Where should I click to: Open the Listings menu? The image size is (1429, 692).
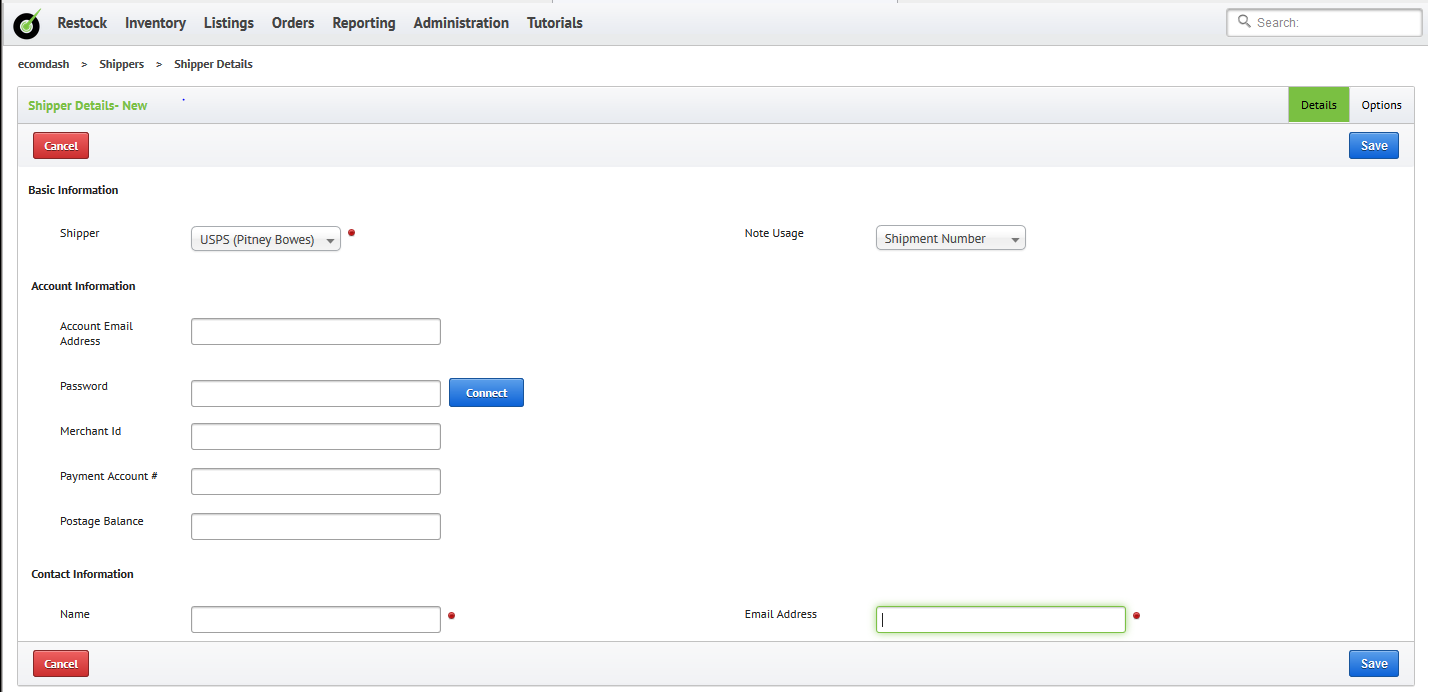[x=229, y=23]
